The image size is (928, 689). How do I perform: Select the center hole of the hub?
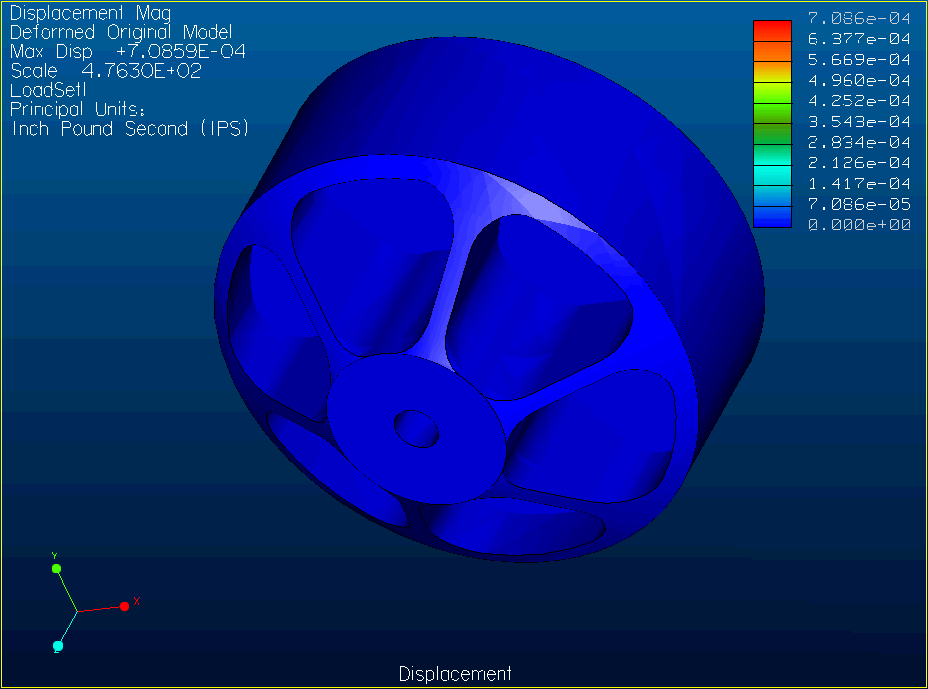(x=415, y=427)
